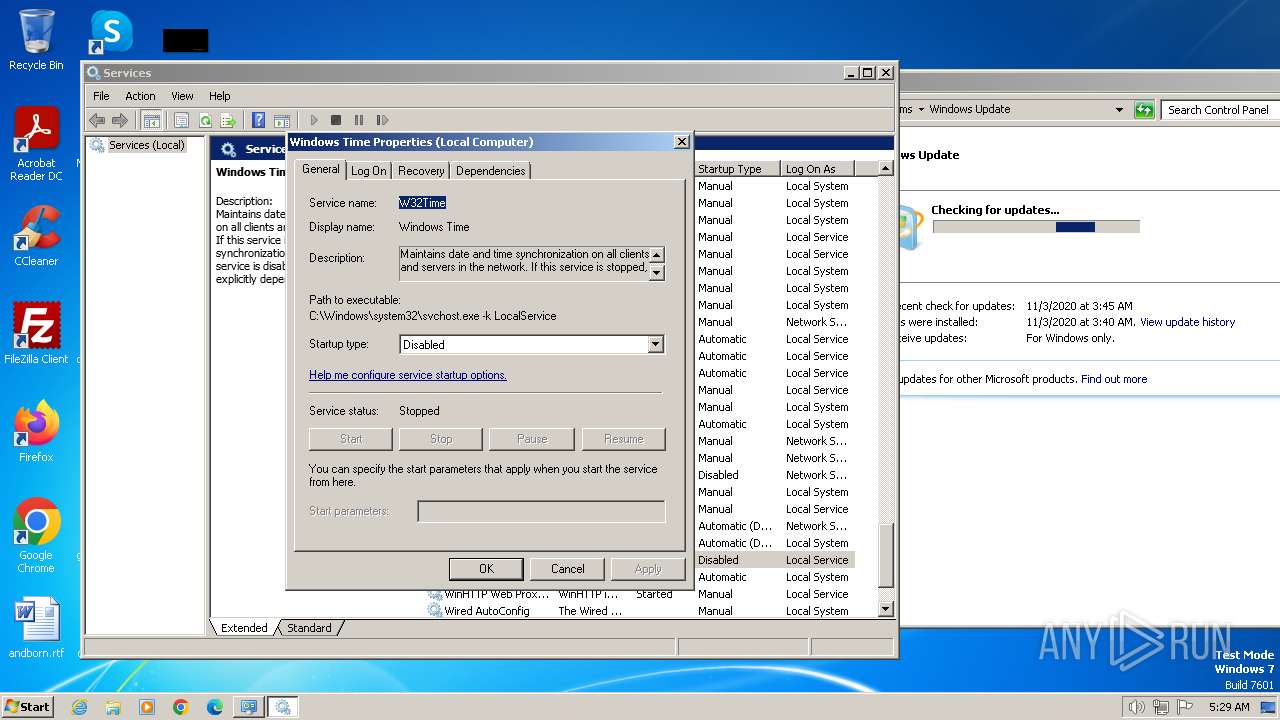Click Help me configure service startup options link
The image size is (1280, 720).
(408, 375)
